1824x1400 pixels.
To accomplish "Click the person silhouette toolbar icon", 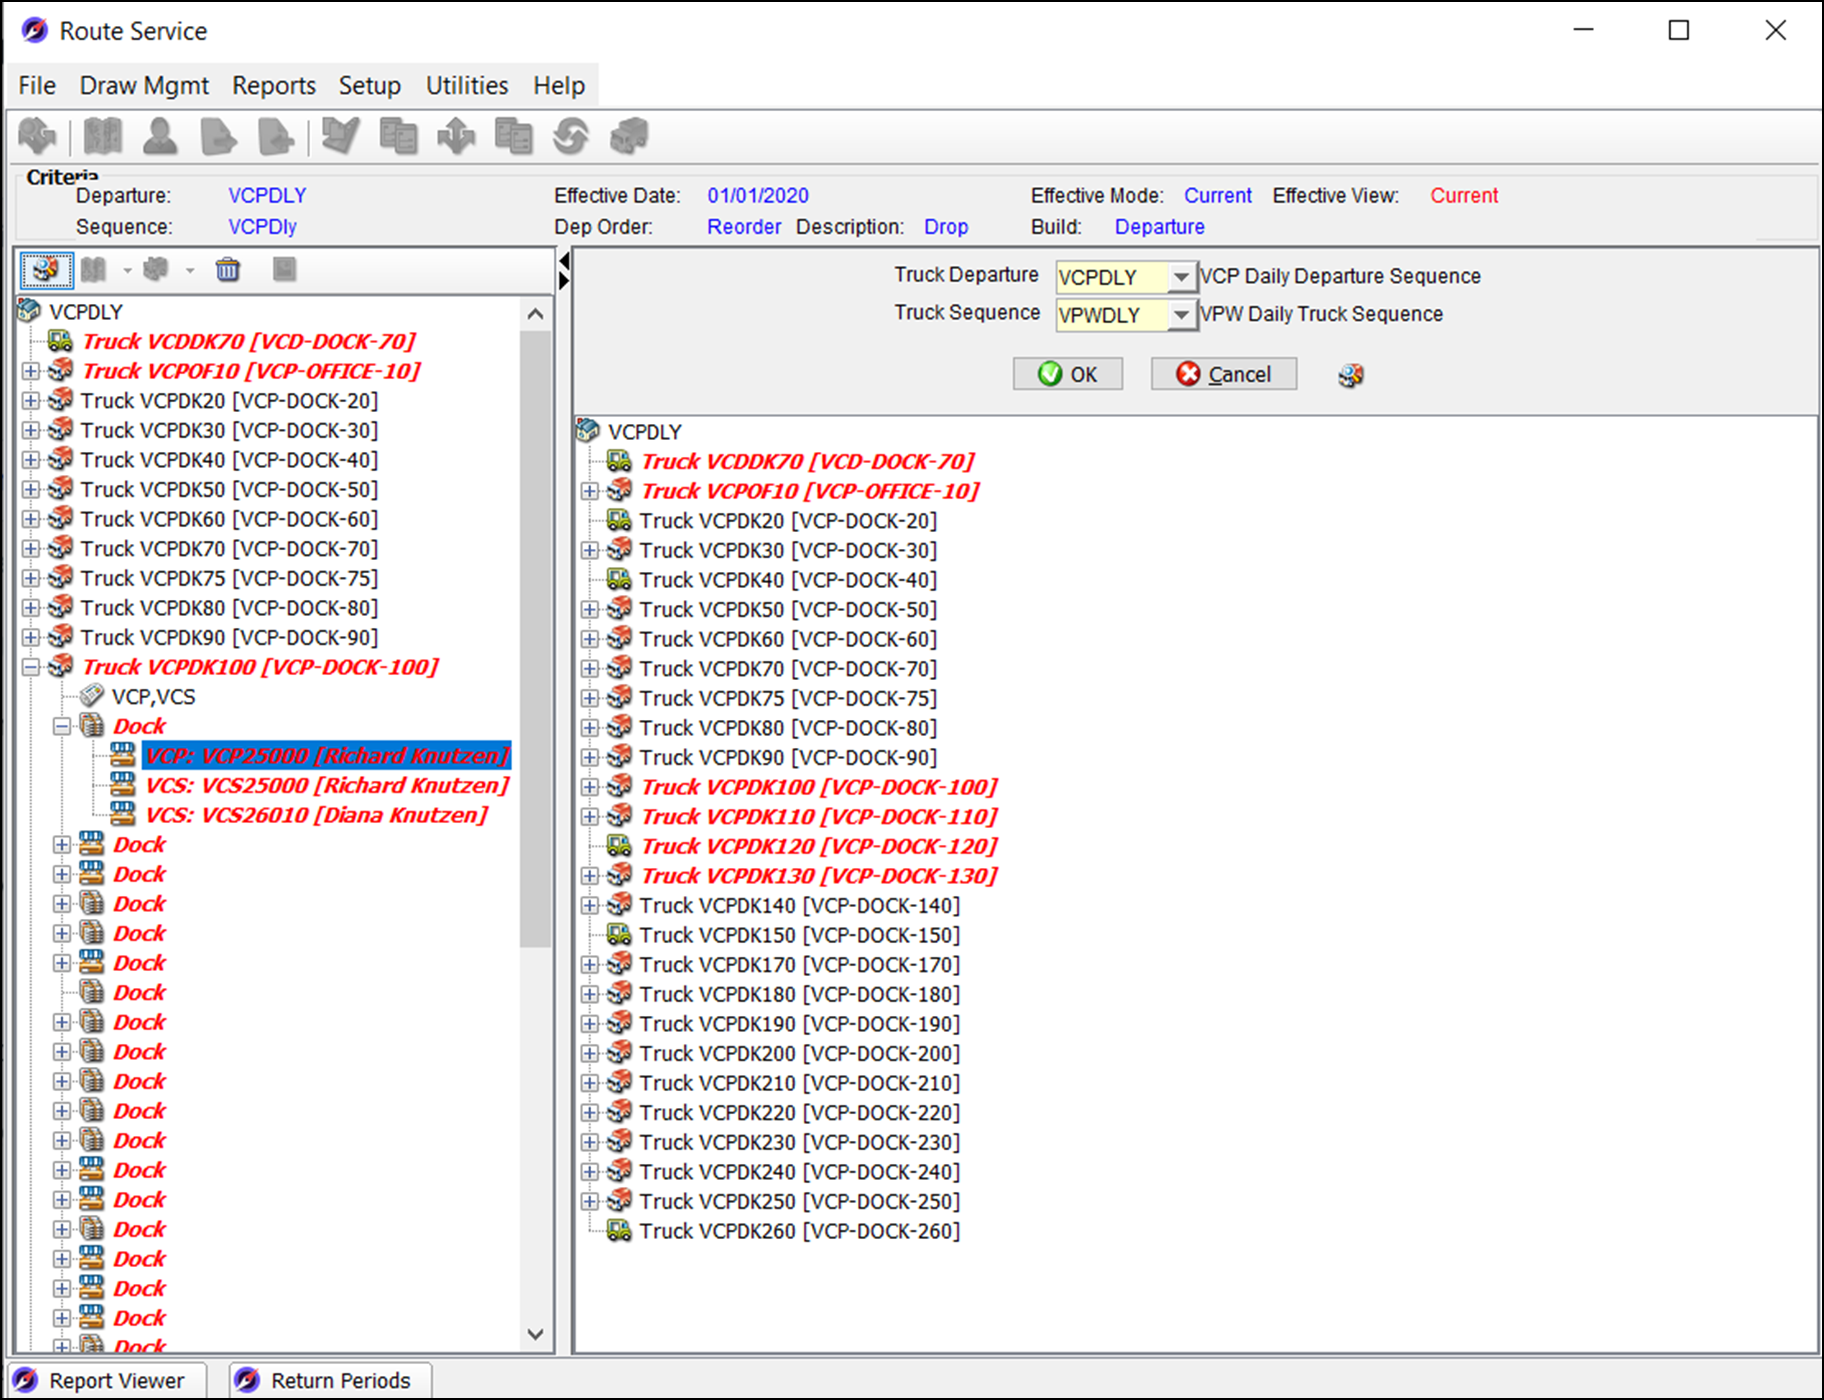I will tap(160, 136).
